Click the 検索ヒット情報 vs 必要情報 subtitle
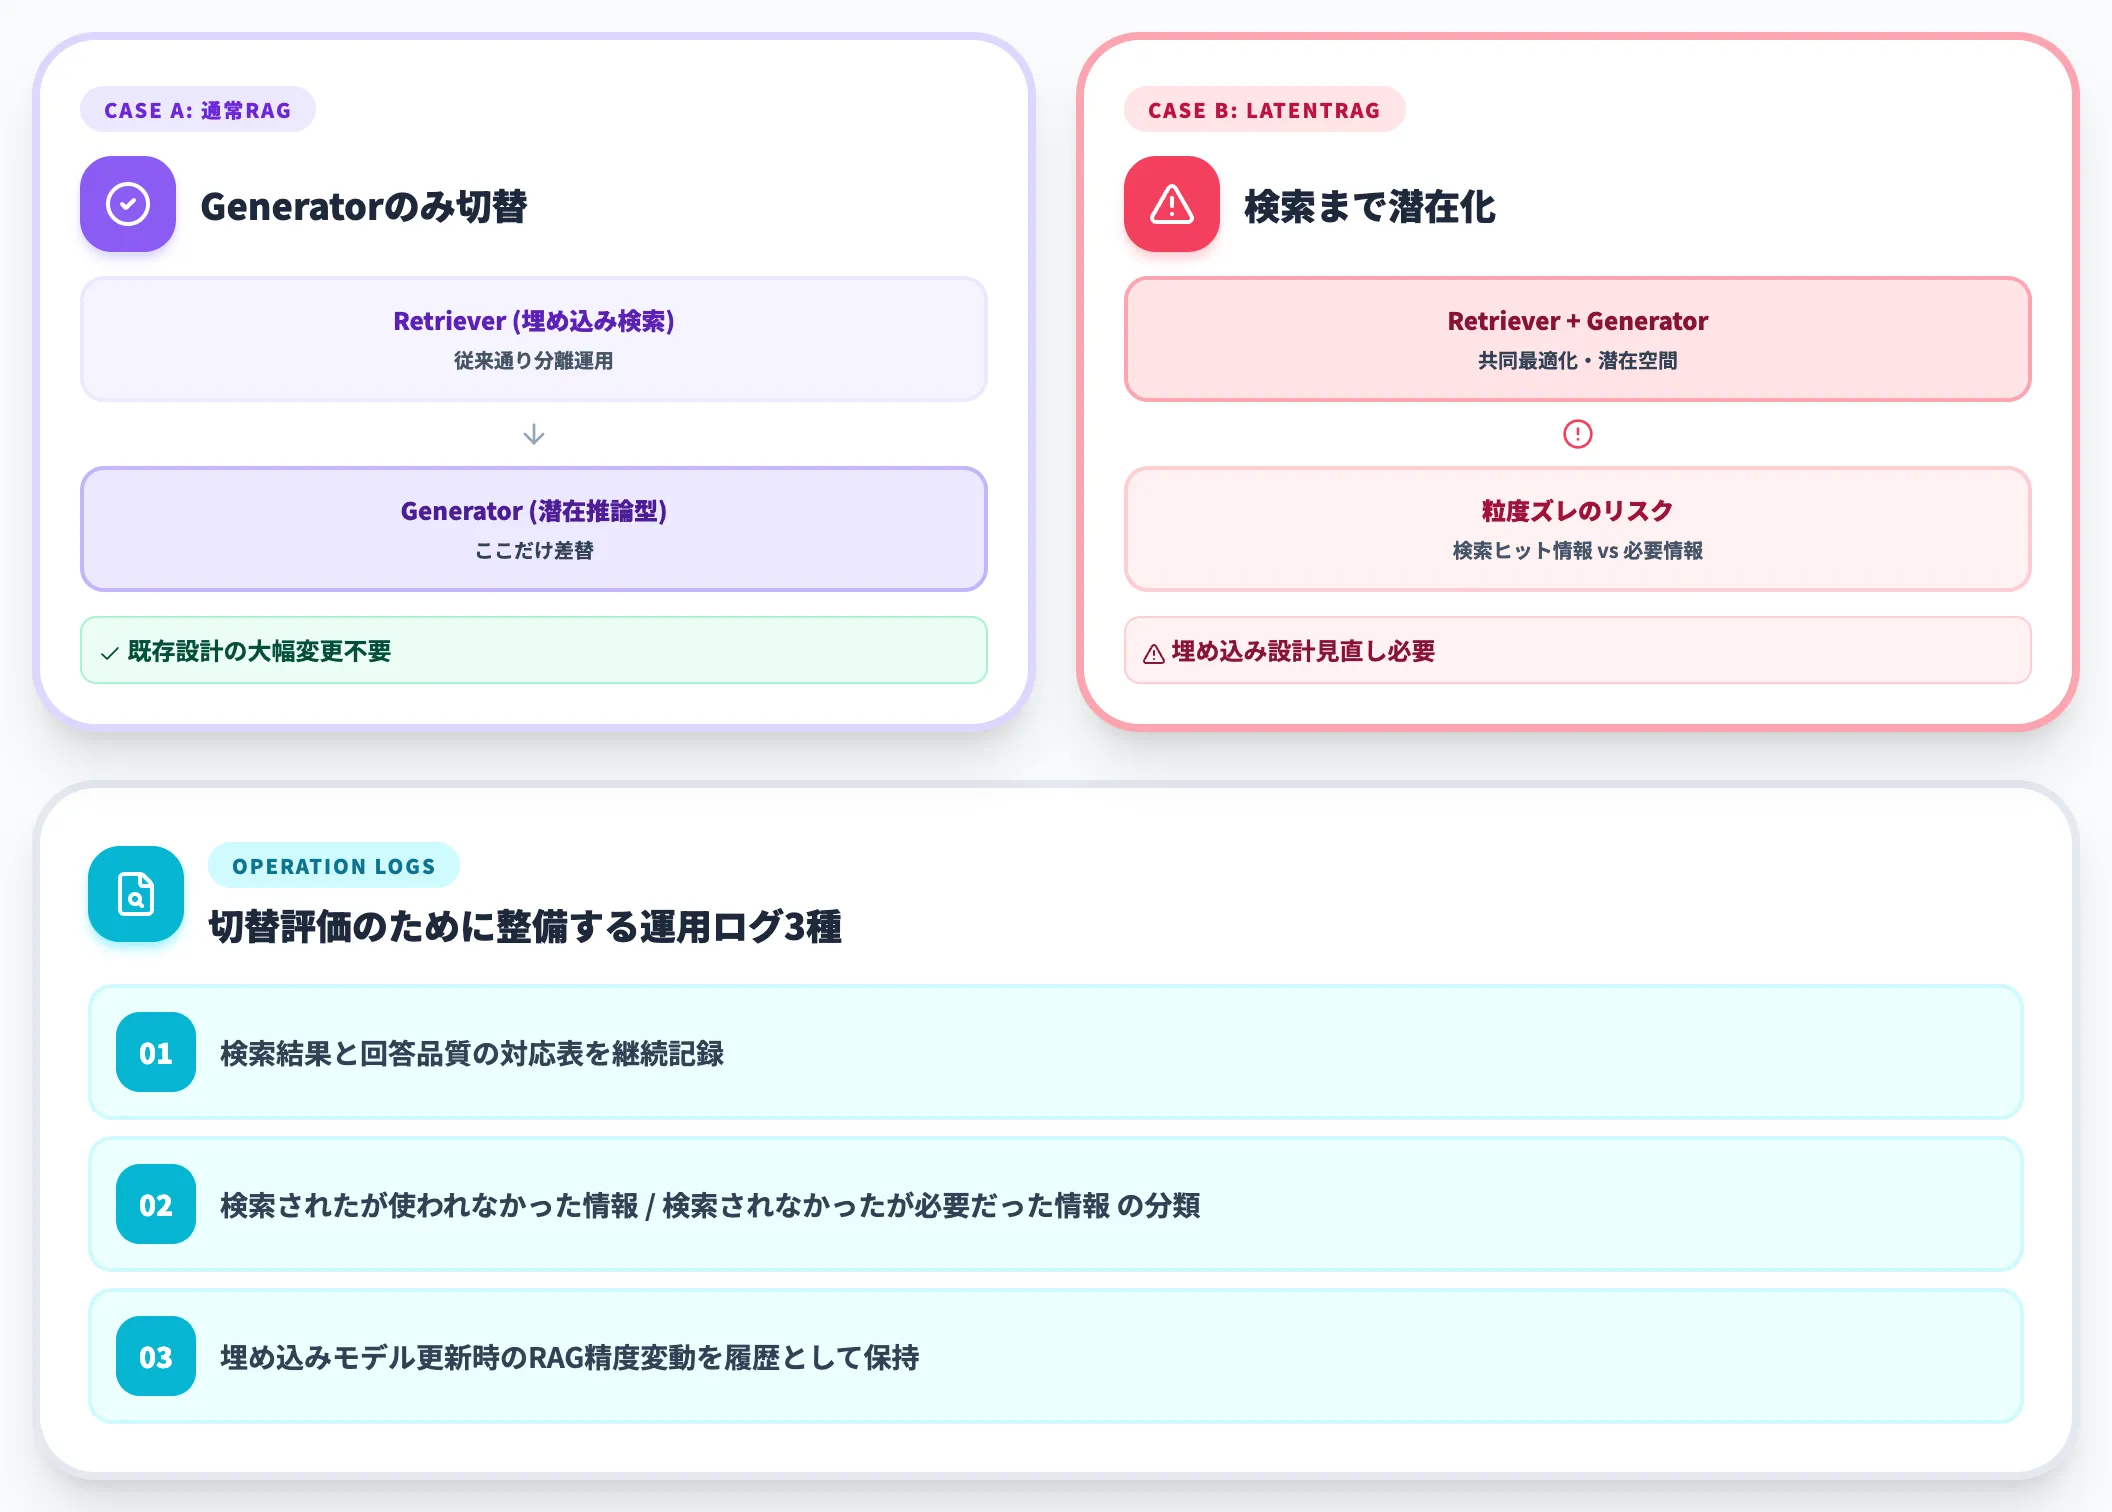Screen dimensions: 2112x1512 pos(1578,551)
